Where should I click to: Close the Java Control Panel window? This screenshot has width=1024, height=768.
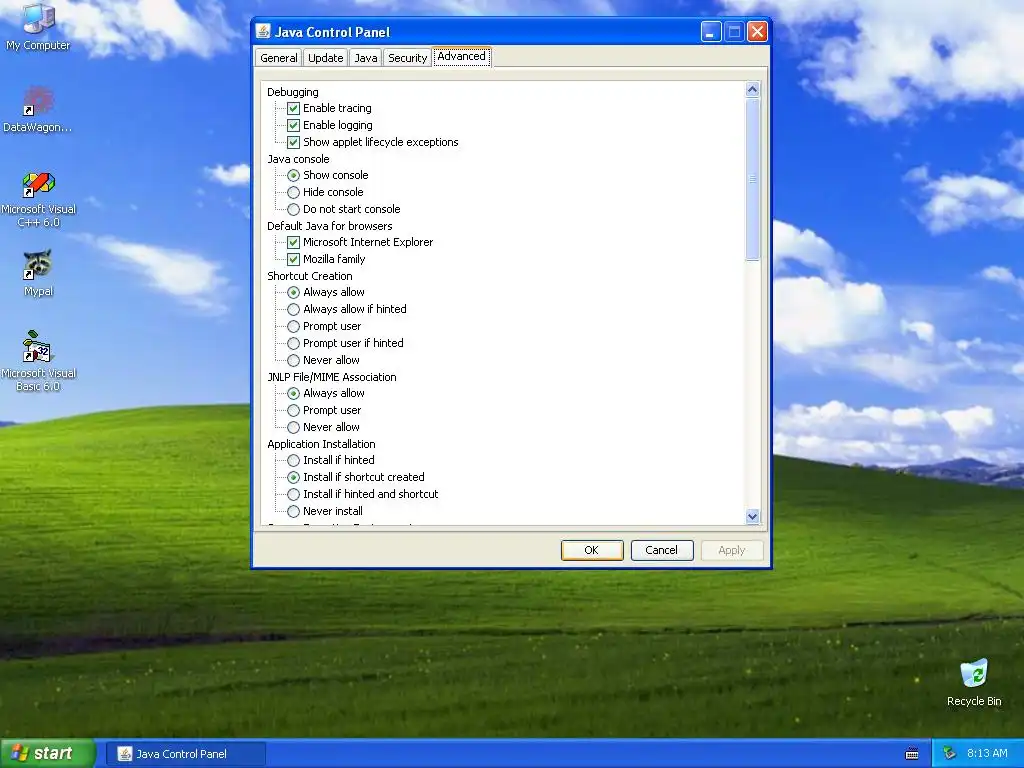757,31
